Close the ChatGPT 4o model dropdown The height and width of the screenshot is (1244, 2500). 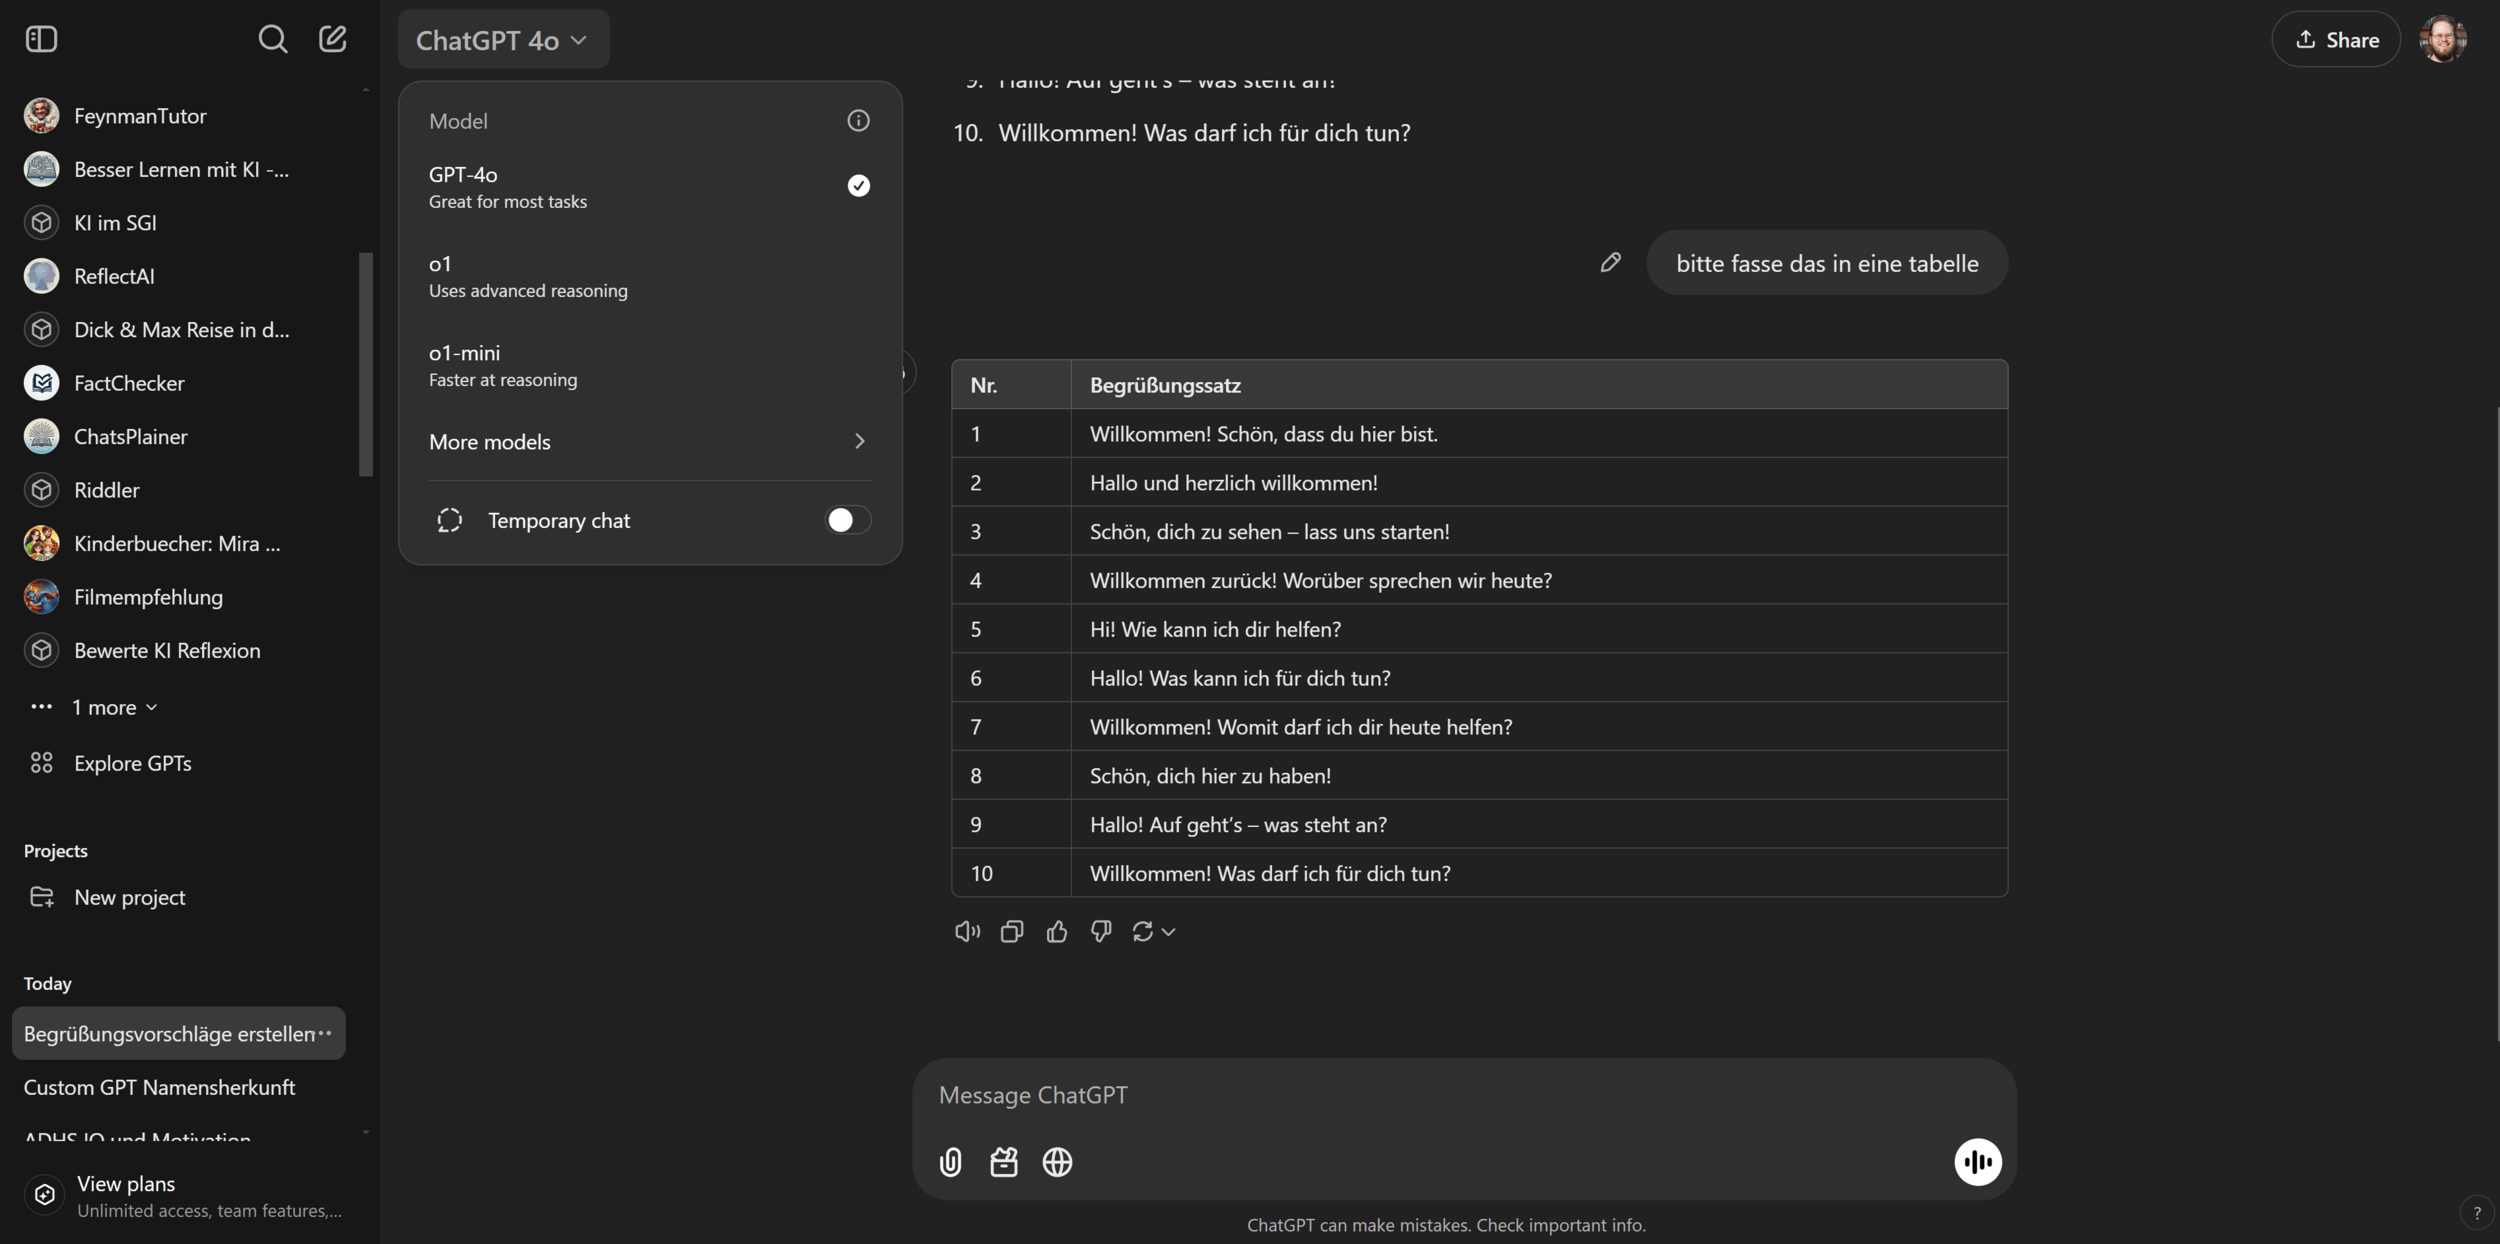tap(502, 40)
